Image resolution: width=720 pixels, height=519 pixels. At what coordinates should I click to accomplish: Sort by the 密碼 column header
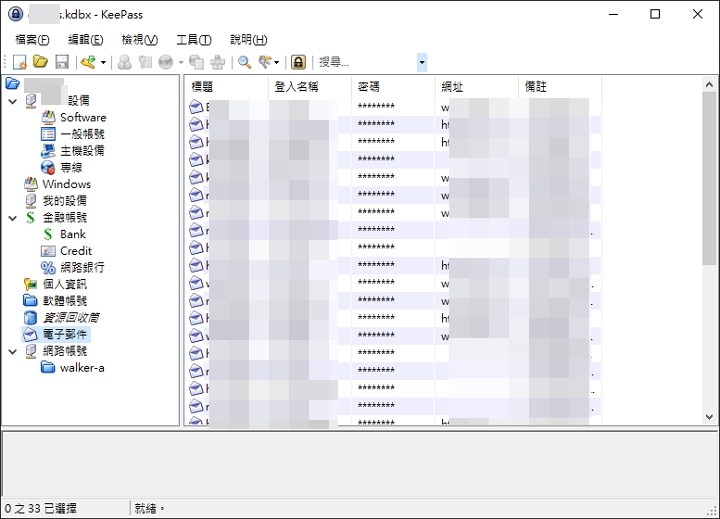tap(394, 86)
